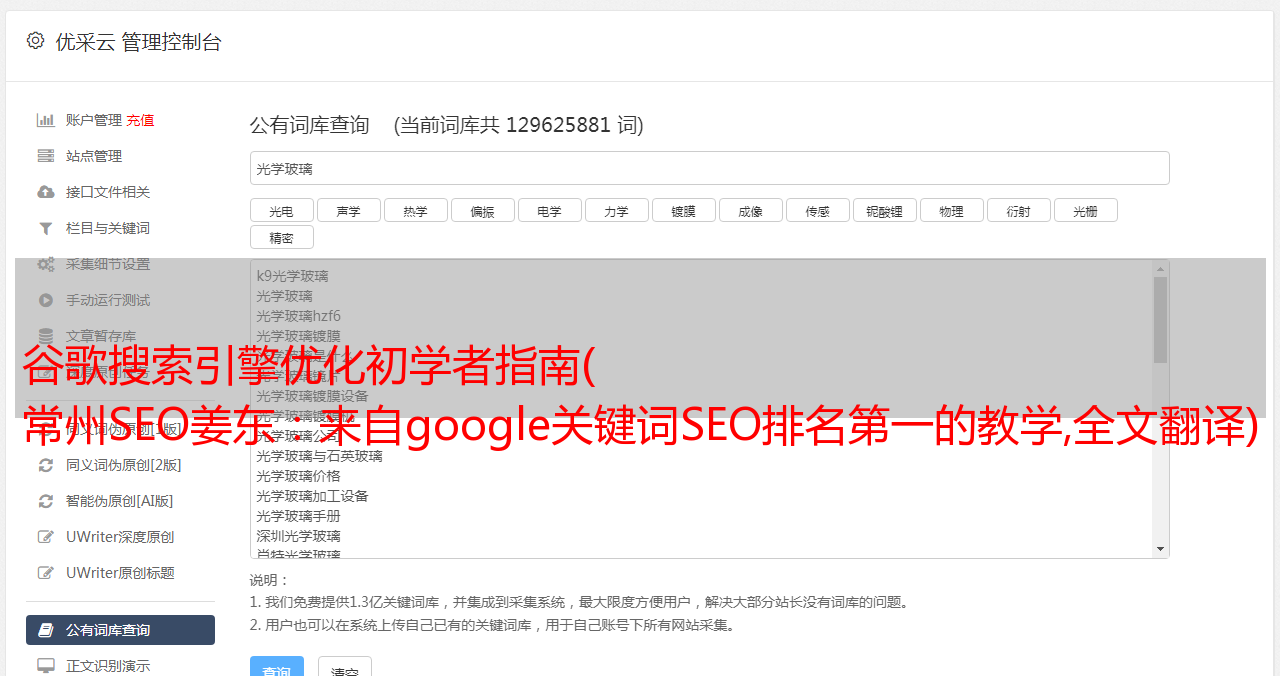
Task: Select 深圳光学玻璃 in the results list
Action: tap(298, 536)
